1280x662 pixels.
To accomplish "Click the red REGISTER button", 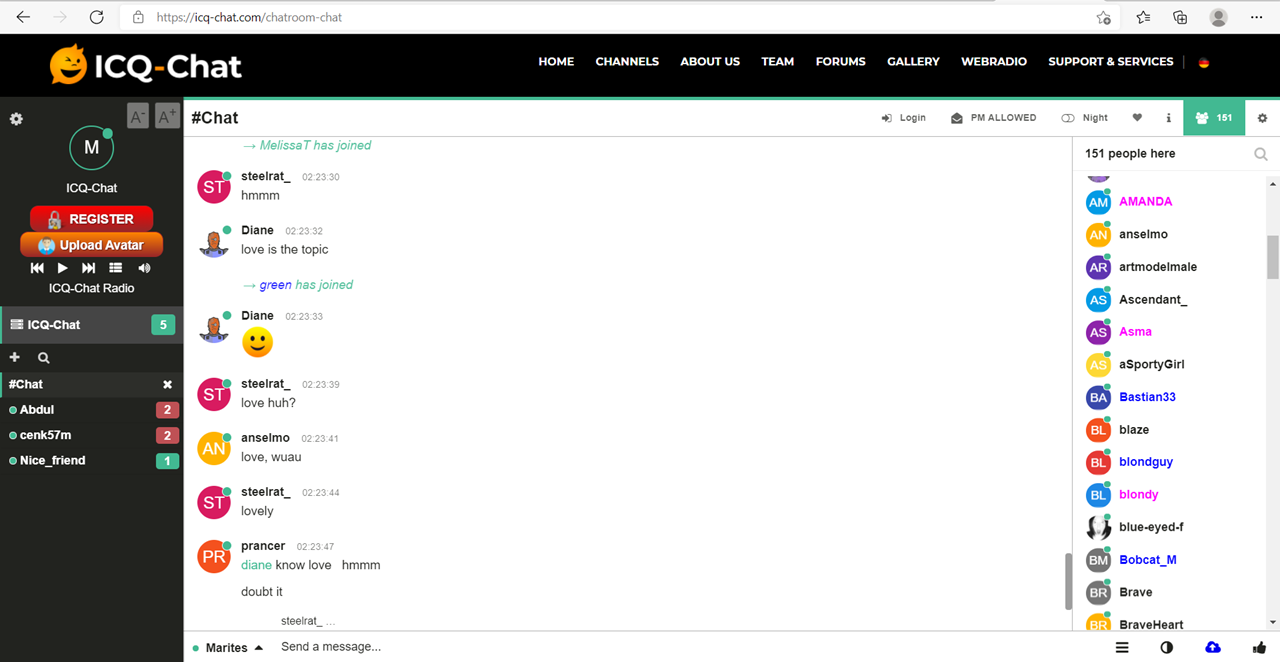I will (91, 219).
